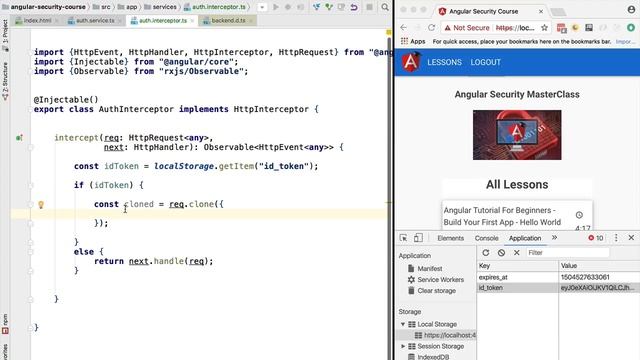Click the implements gutter icon beside intercept
This screenshot has width=640, height=360.
tap(19, 138)
